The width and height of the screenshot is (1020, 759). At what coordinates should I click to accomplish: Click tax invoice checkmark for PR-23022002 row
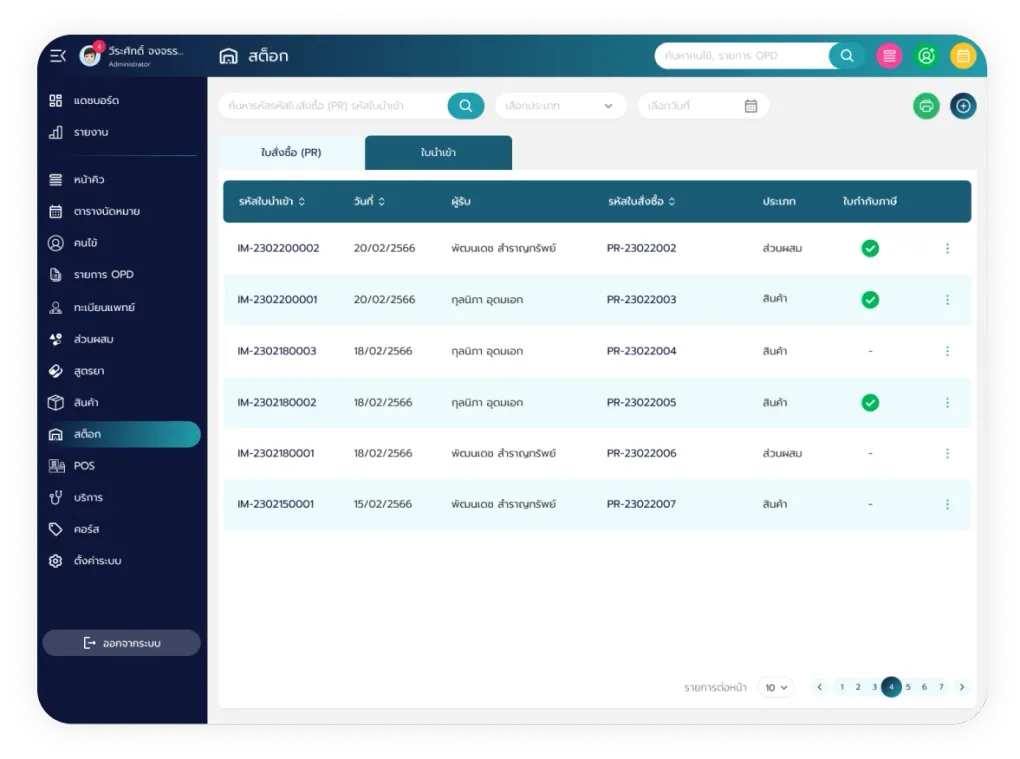pos(870,248)
